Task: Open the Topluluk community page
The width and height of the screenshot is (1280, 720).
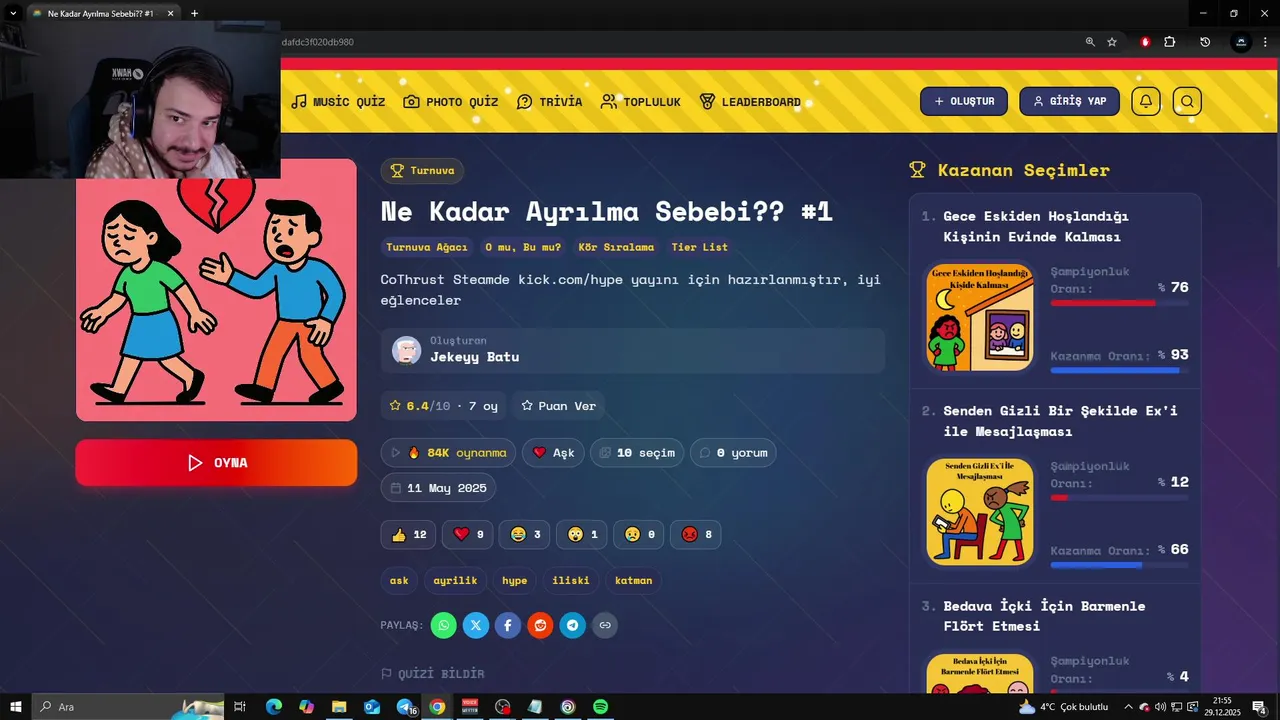Action: tap(641, 102)
